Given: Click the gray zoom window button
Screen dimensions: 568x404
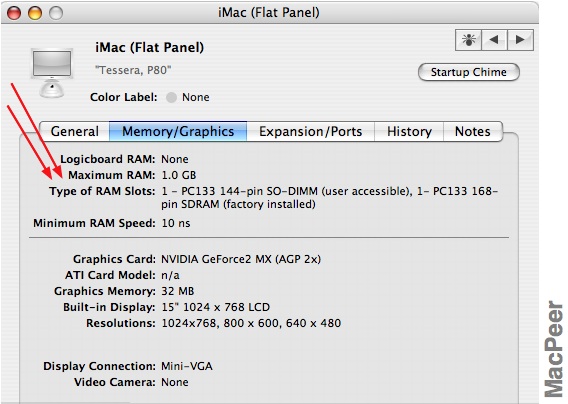Looking at the screenshot, I should point(56,13).
